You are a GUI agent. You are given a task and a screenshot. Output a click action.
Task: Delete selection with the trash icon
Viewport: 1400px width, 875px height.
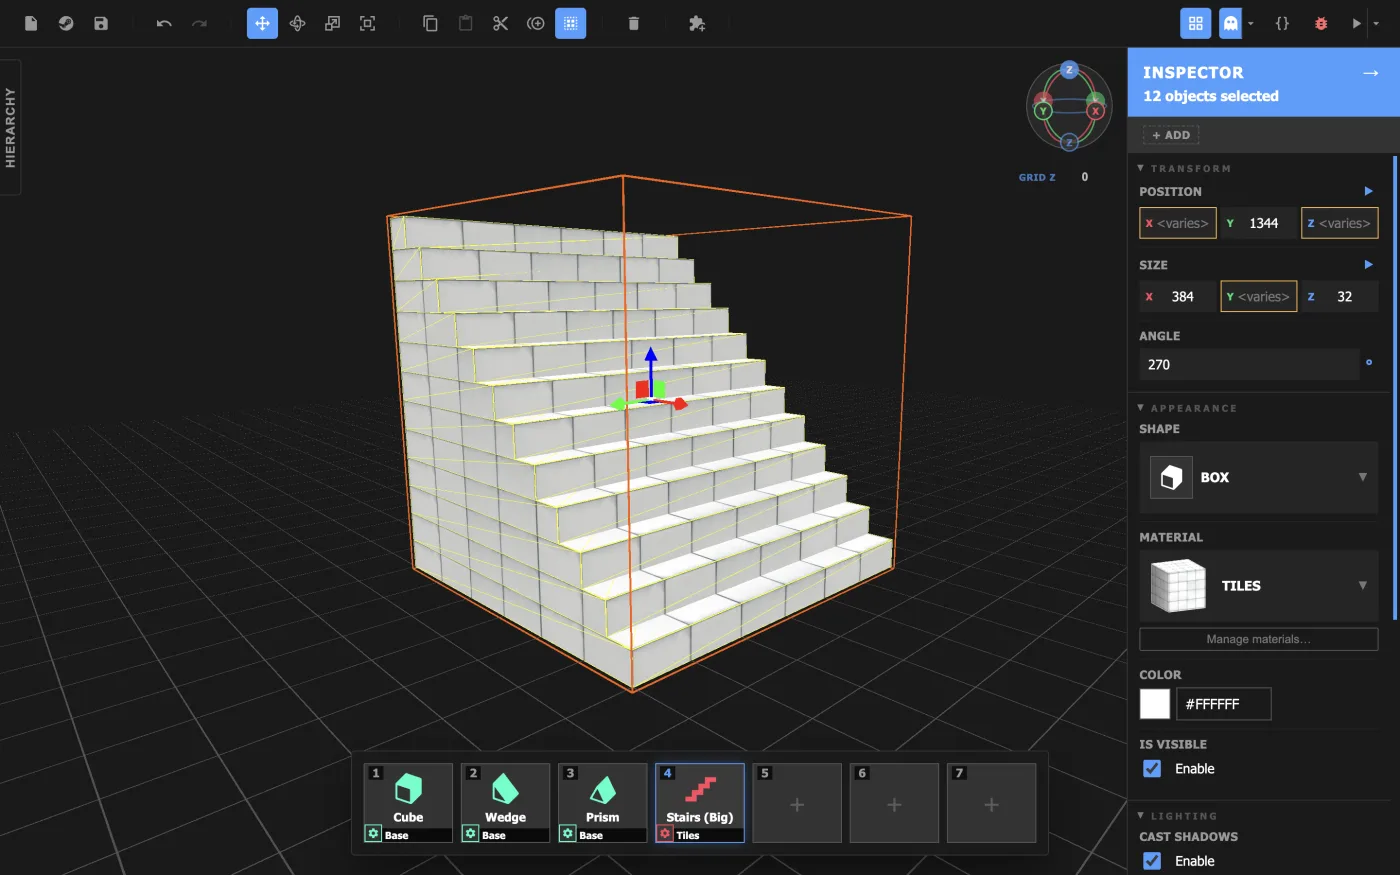[x=633, y=23]
